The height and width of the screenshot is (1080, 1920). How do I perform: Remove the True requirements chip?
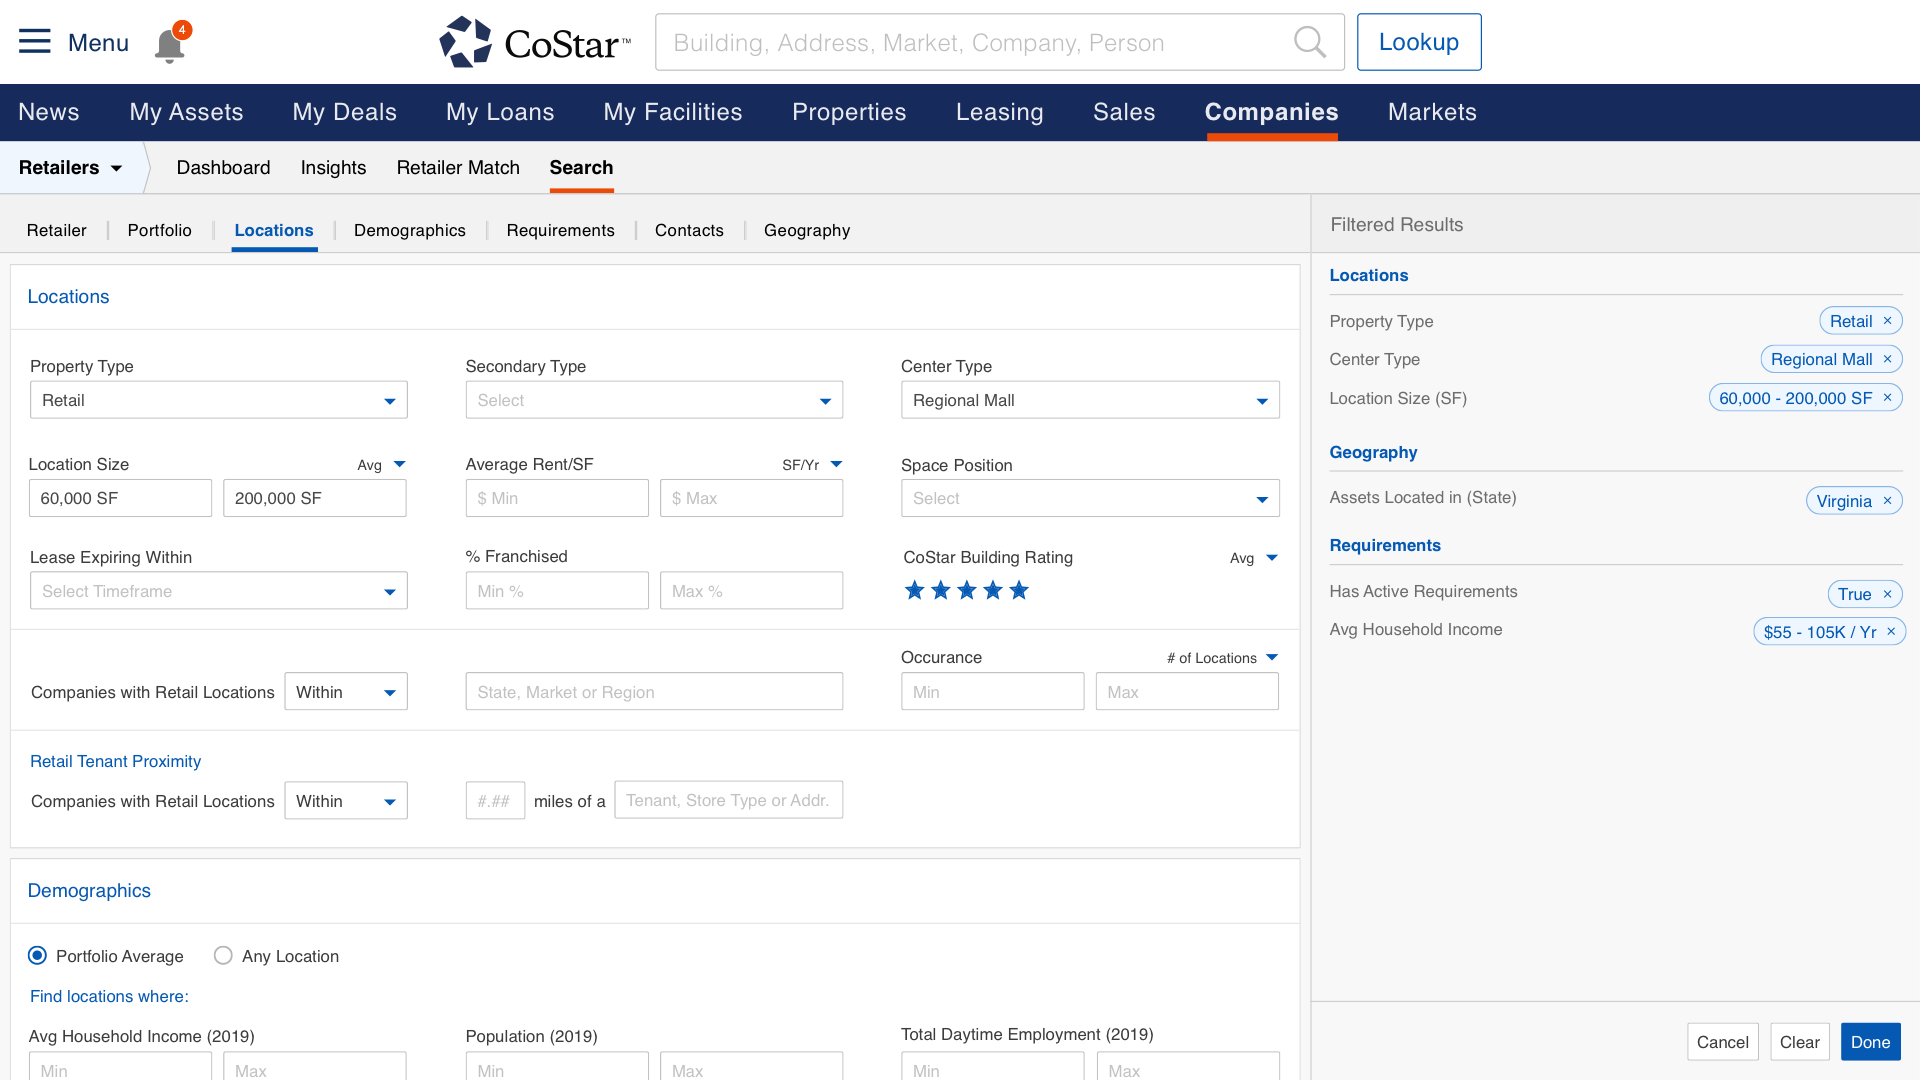coord(1888,594)
